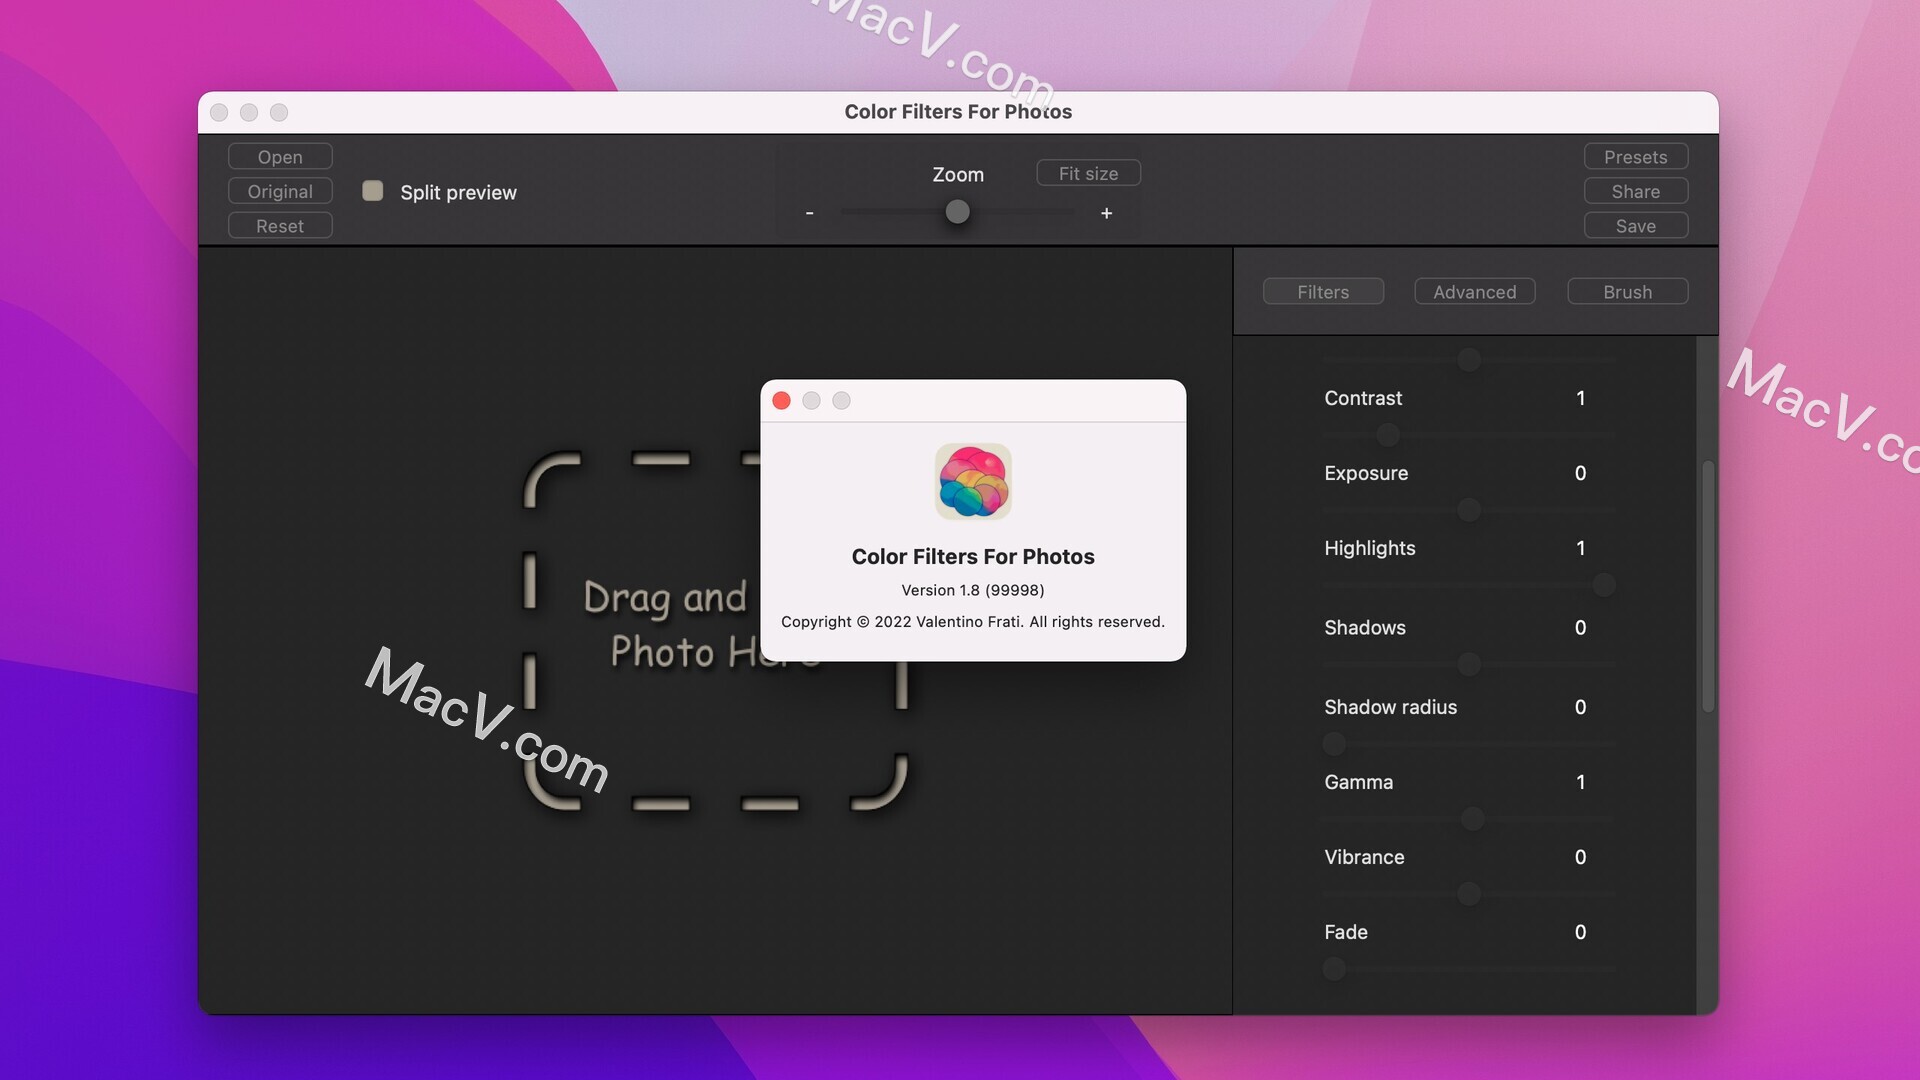Image resolution: width=1920 pixels, height=1080 pixels.
Task: Click the Share button
Action: 1636,191
